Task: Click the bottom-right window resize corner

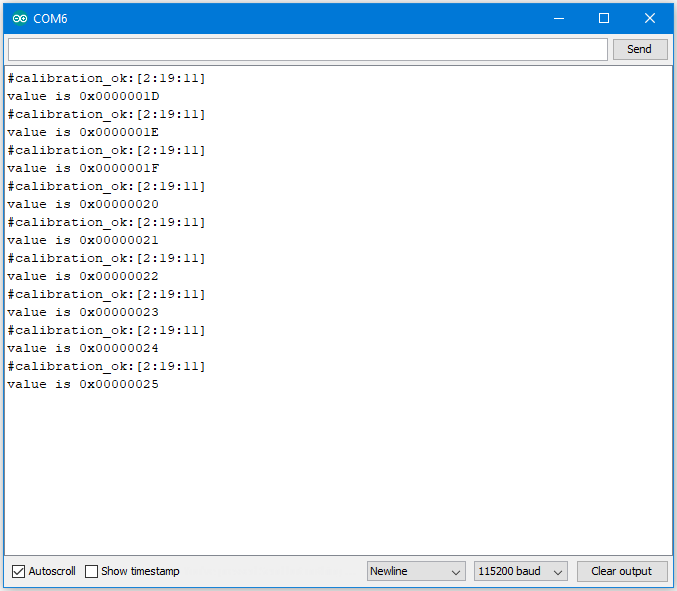Action: (672, 586)
